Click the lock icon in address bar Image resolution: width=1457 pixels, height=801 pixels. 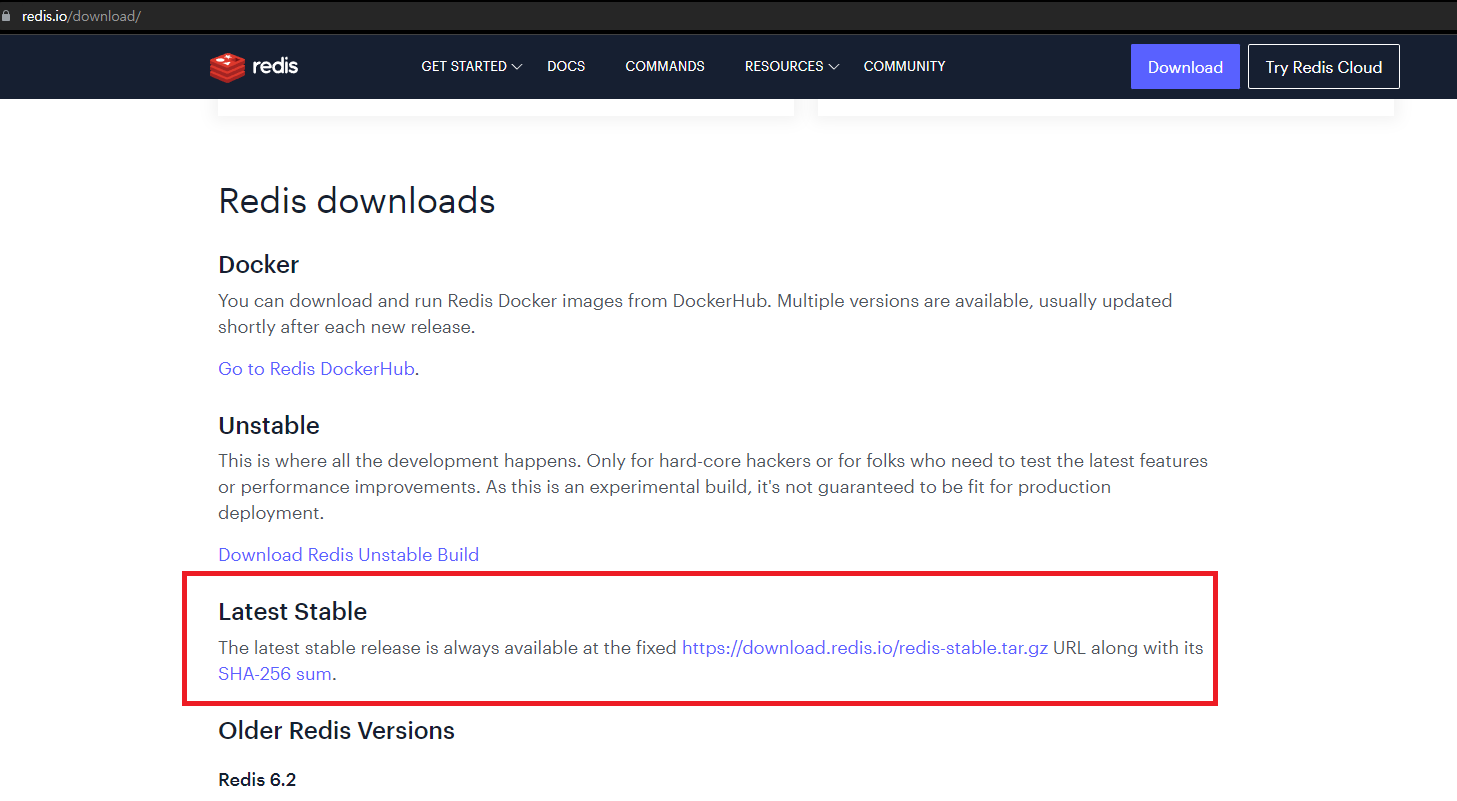click(7, 16)
